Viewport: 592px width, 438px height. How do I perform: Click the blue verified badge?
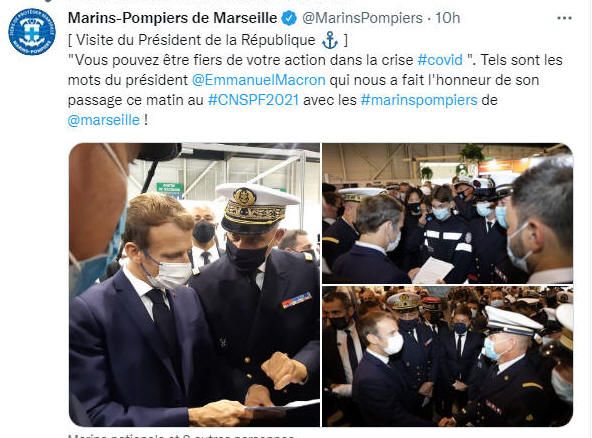tap(290, 18)
